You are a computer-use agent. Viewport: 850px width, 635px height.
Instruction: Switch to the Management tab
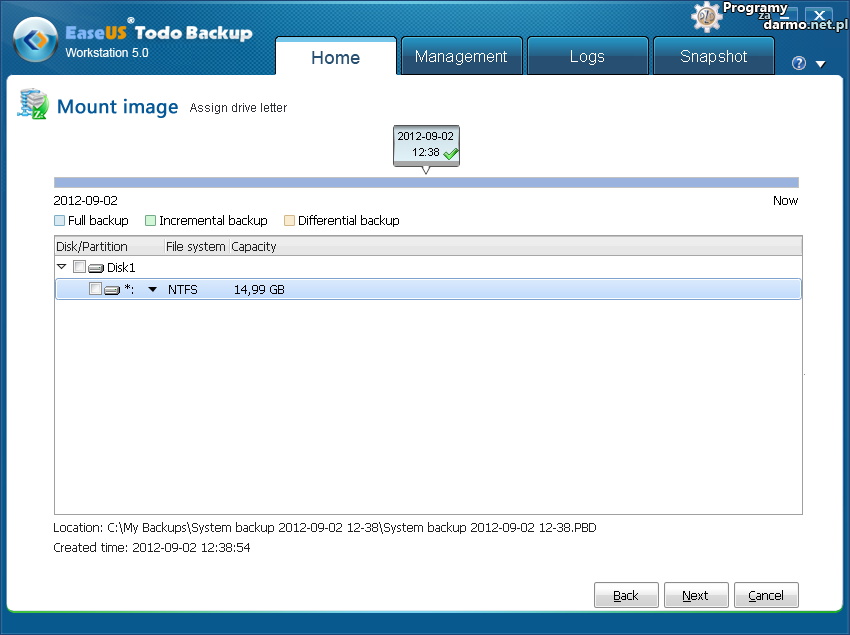tap(461, 57)
